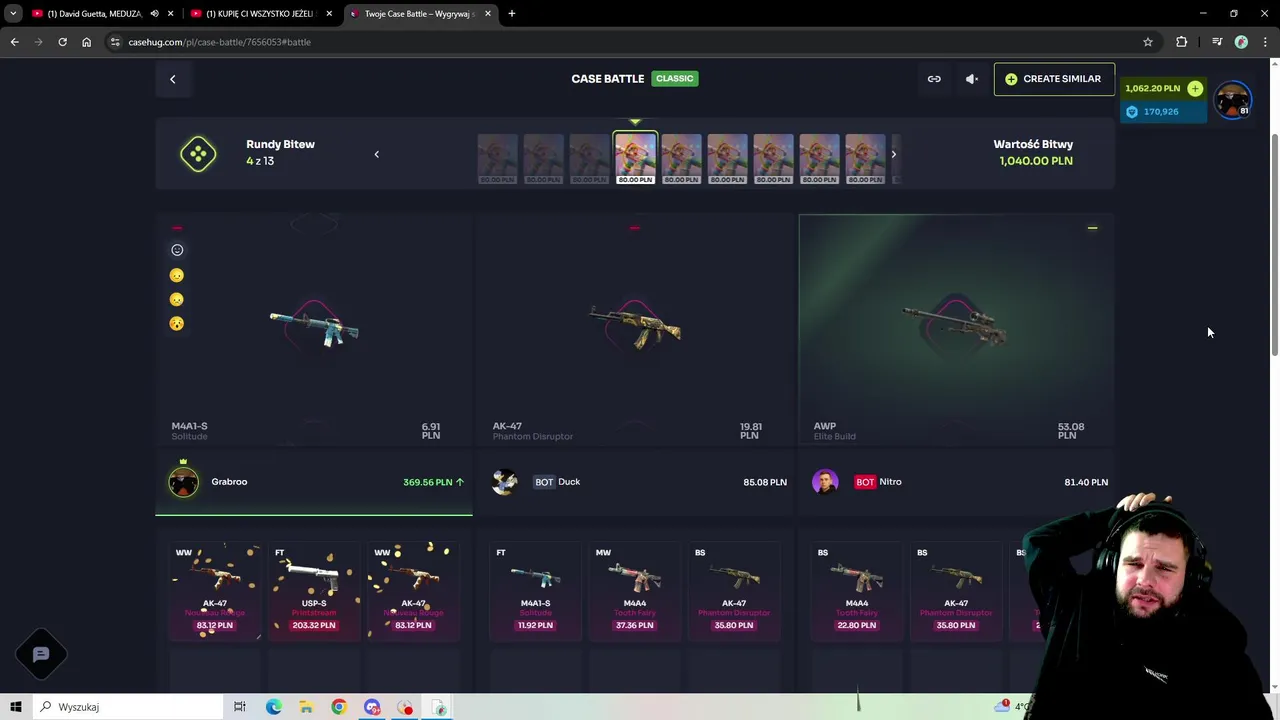
Task: Navigate back in the browser
Action: (x=14, y=42)
